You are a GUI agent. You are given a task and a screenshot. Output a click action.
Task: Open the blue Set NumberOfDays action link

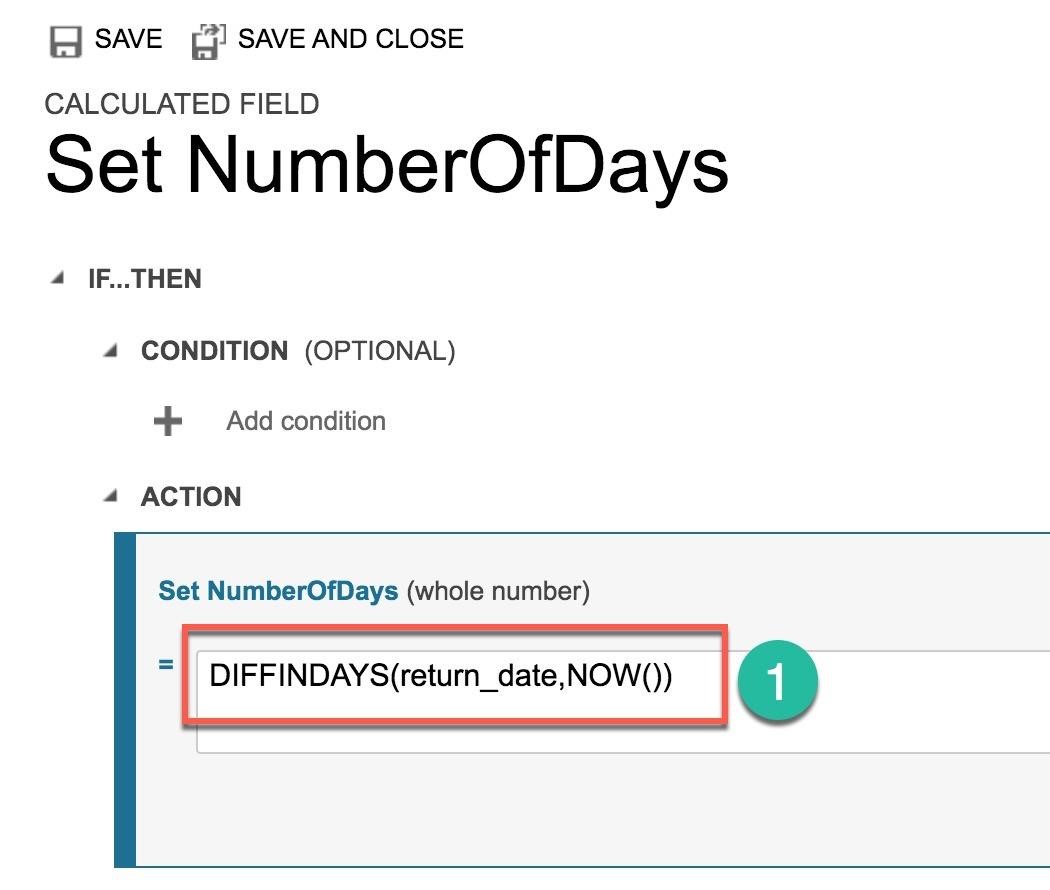(278, 591)
